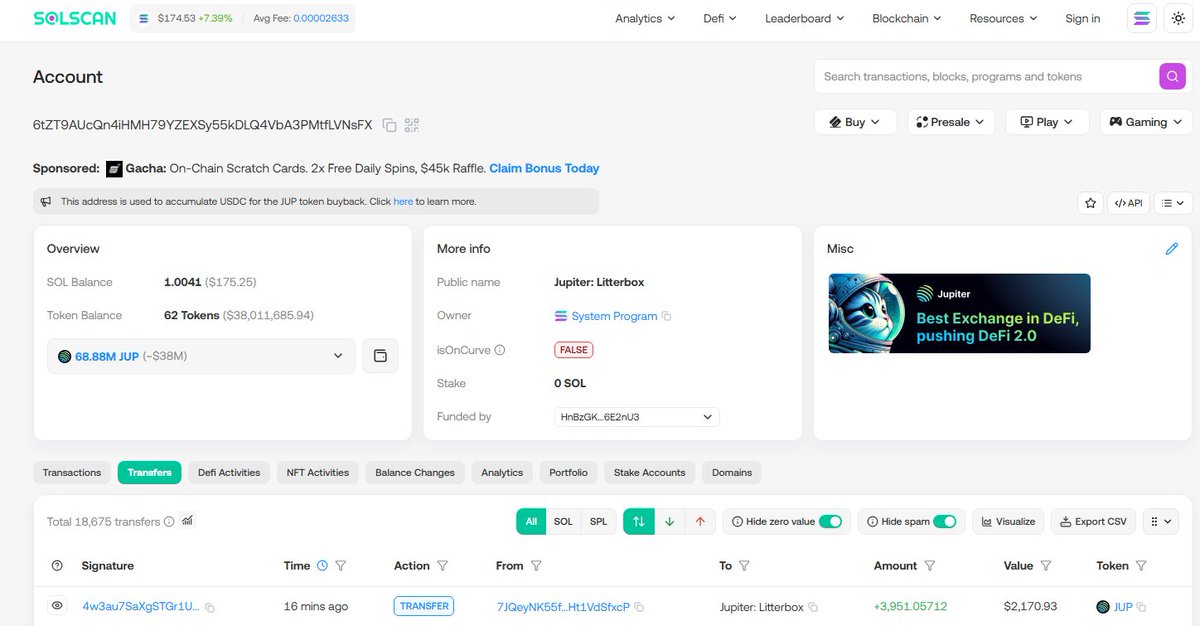1200x626 pixels.
Task: Click the purple search button
Action: click(1172, 76)
